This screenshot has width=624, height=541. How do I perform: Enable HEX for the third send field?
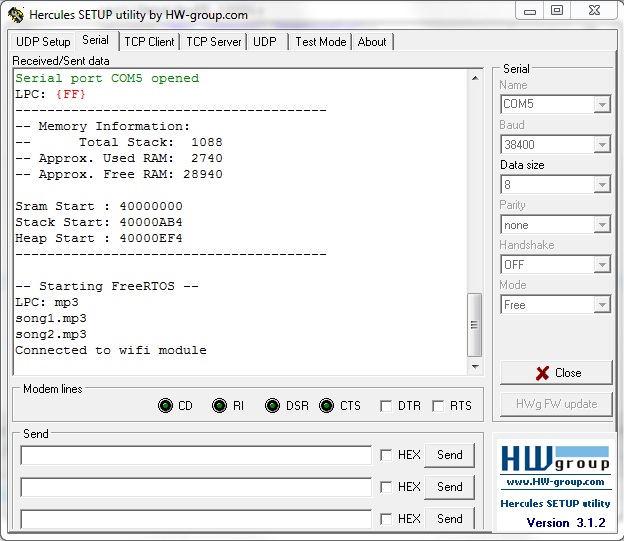pyautogui.click(x=386, y=519)
